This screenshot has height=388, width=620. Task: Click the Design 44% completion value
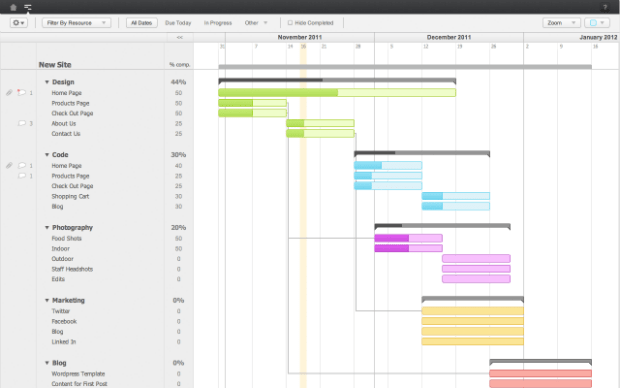click(x=178, y=82)
